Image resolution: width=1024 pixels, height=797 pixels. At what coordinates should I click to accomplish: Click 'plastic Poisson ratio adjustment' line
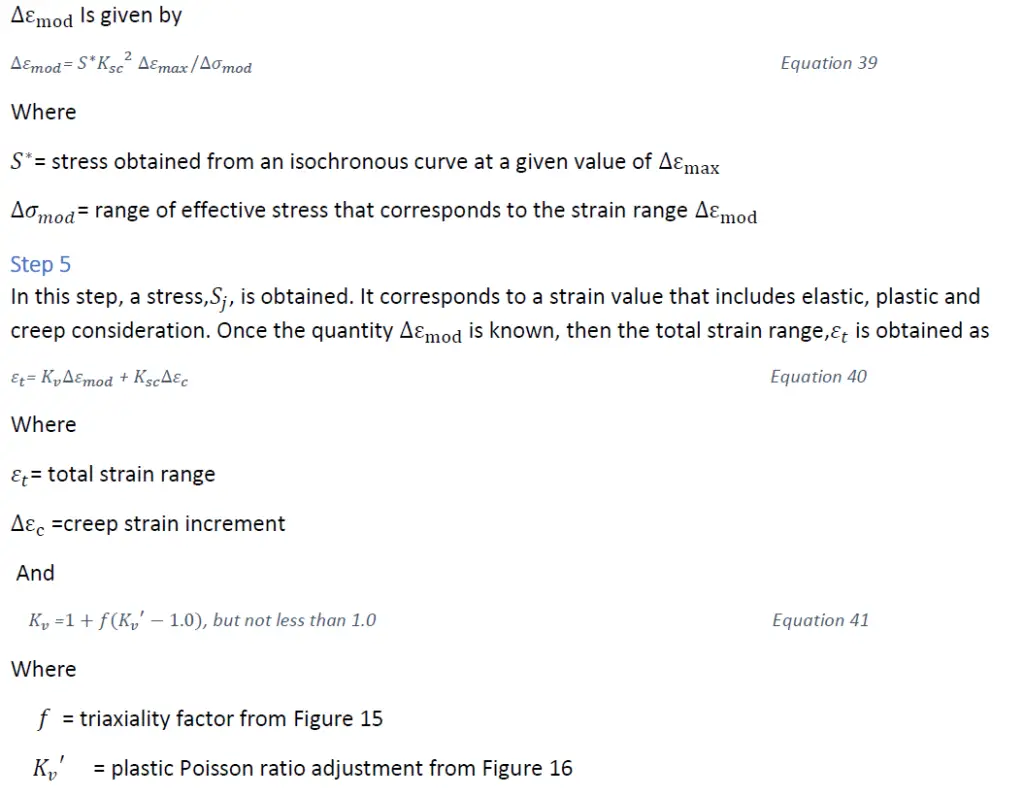pyautogui.click(x=303, y=768)
